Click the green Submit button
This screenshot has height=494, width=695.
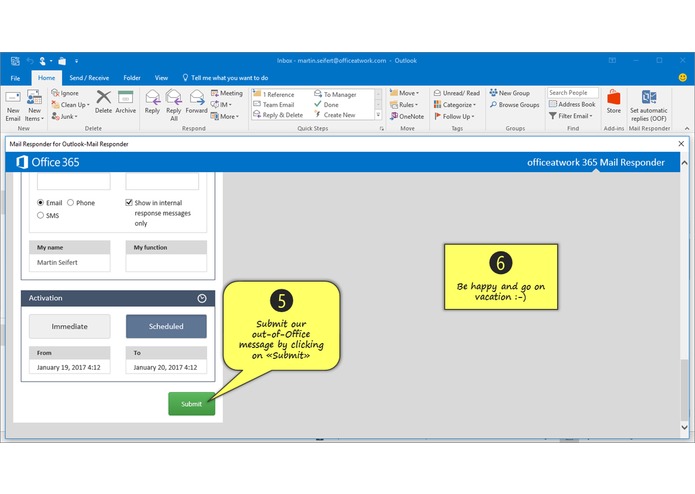pos(191,404)
